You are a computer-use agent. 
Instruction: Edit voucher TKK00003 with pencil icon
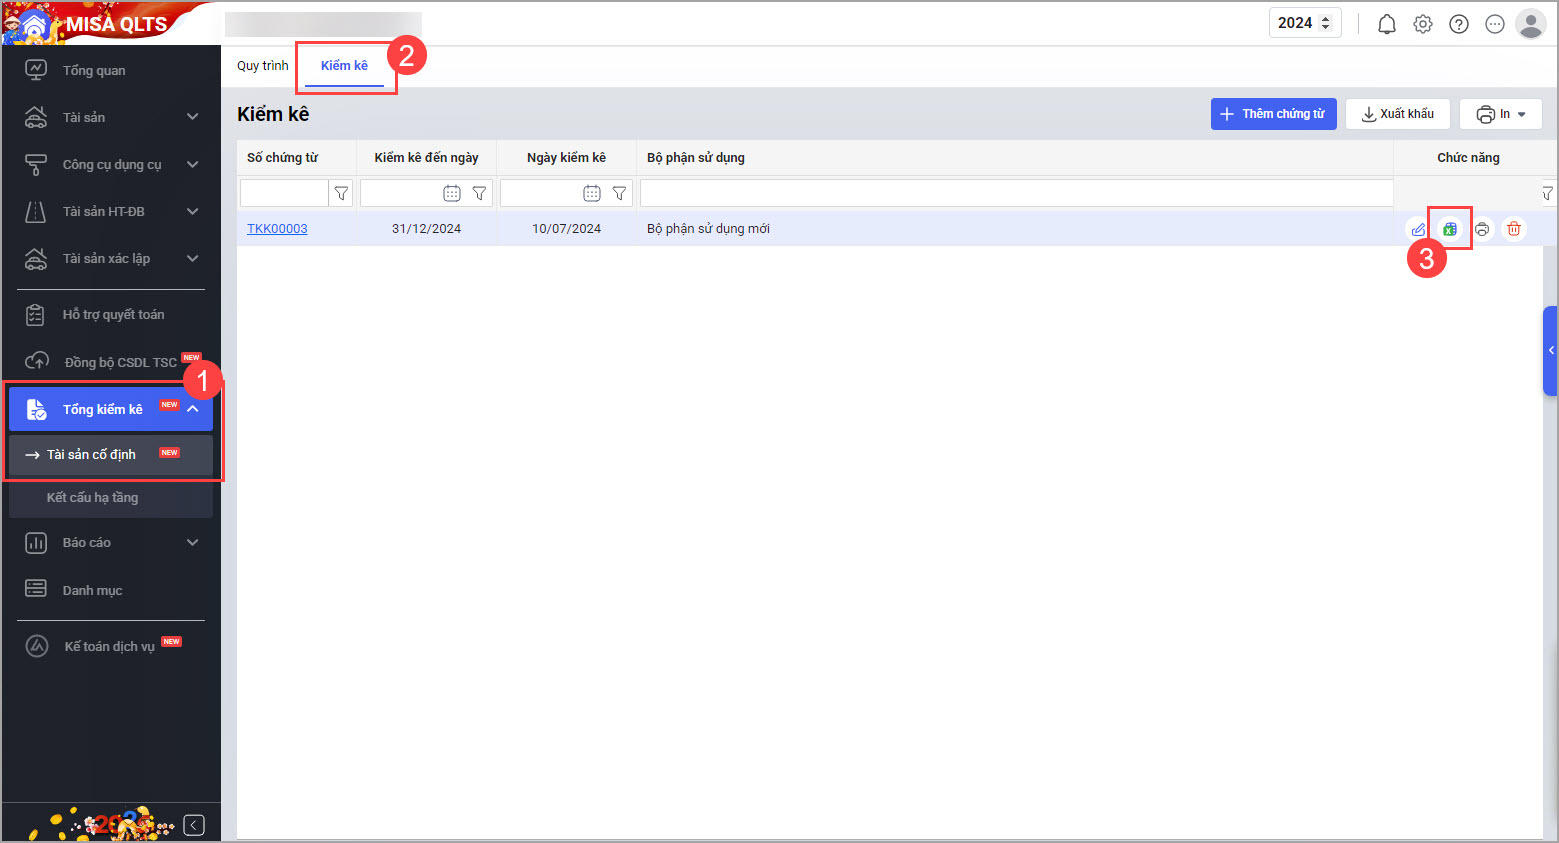pyautogui.click(x=1418, y=229)
